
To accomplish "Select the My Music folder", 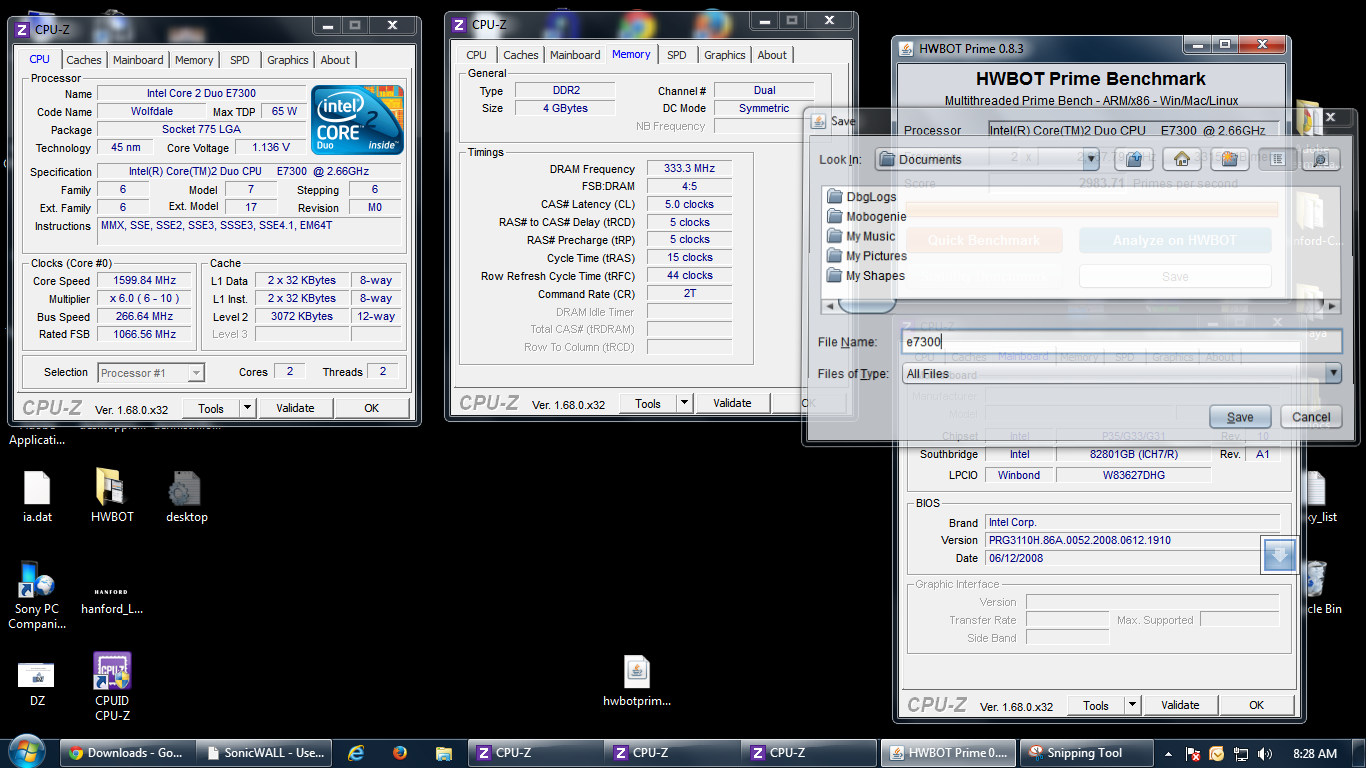I will pos(861,236).
